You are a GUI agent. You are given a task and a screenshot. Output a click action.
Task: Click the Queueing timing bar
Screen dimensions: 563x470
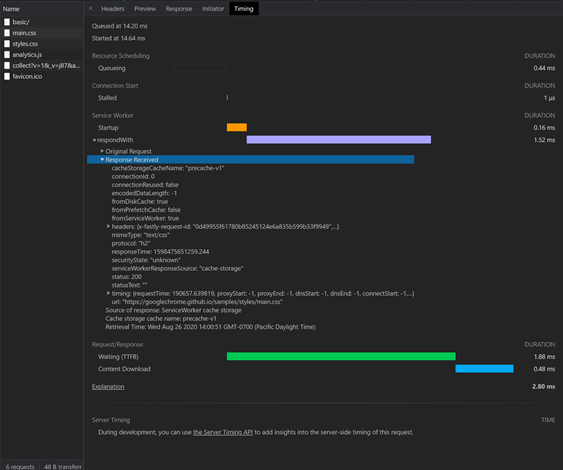click(x=200, y=68)
